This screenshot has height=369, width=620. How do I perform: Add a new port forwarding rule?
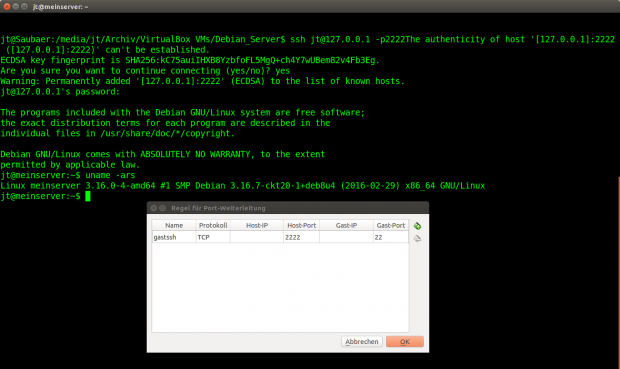417,226
